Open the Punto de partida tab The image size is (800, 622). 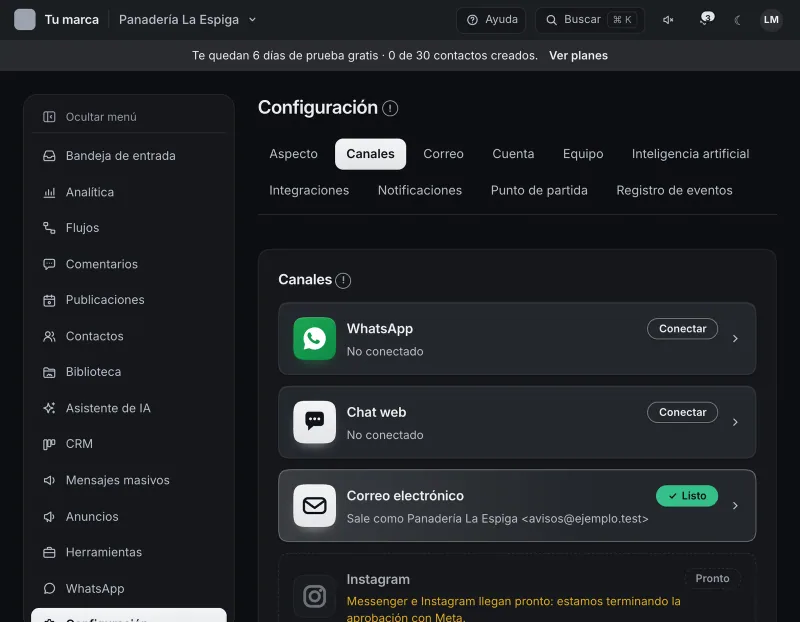[x=539, y=190]
